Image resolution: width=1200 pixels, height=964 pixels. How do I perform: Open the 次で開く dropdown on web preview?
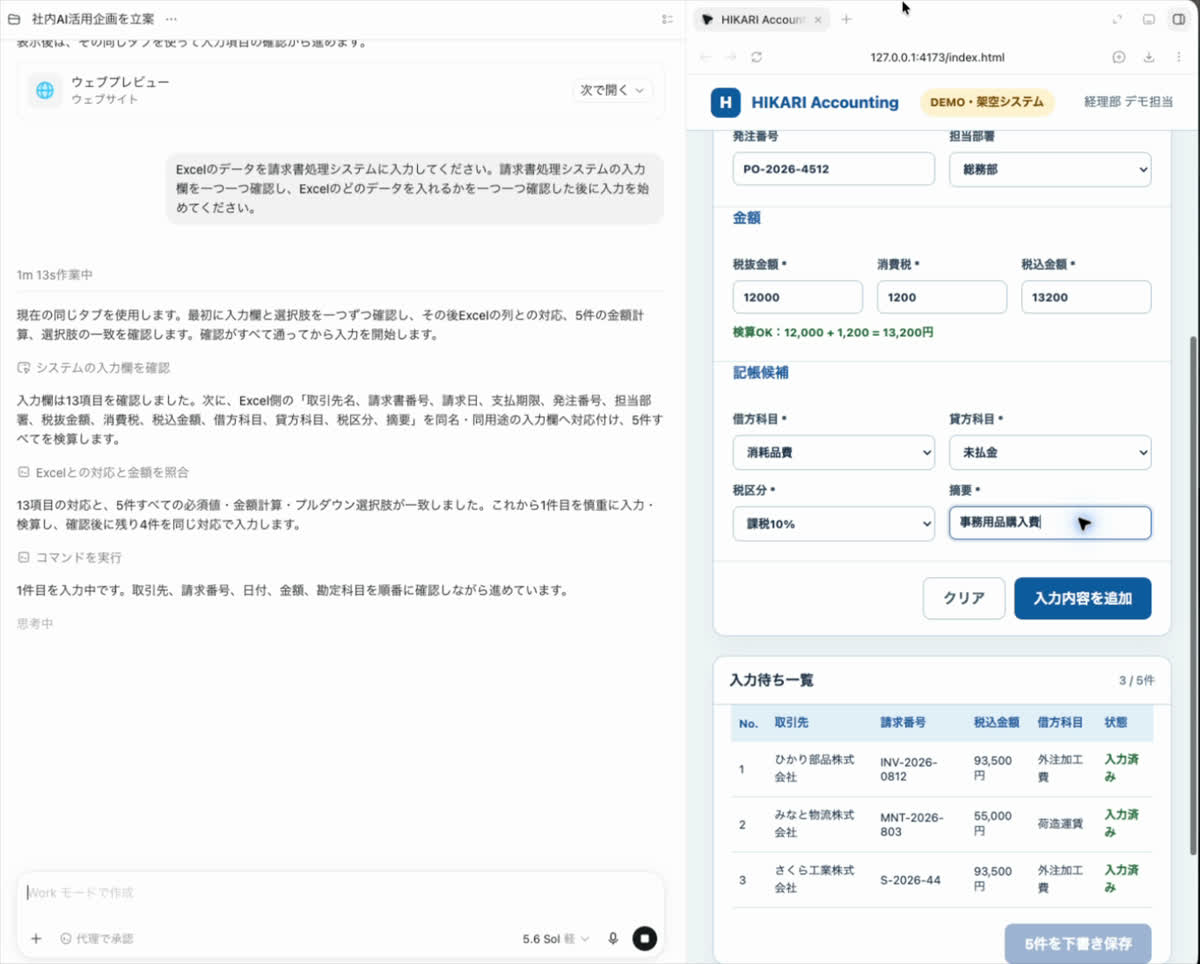pyautogui.click(x=613, y=90)
